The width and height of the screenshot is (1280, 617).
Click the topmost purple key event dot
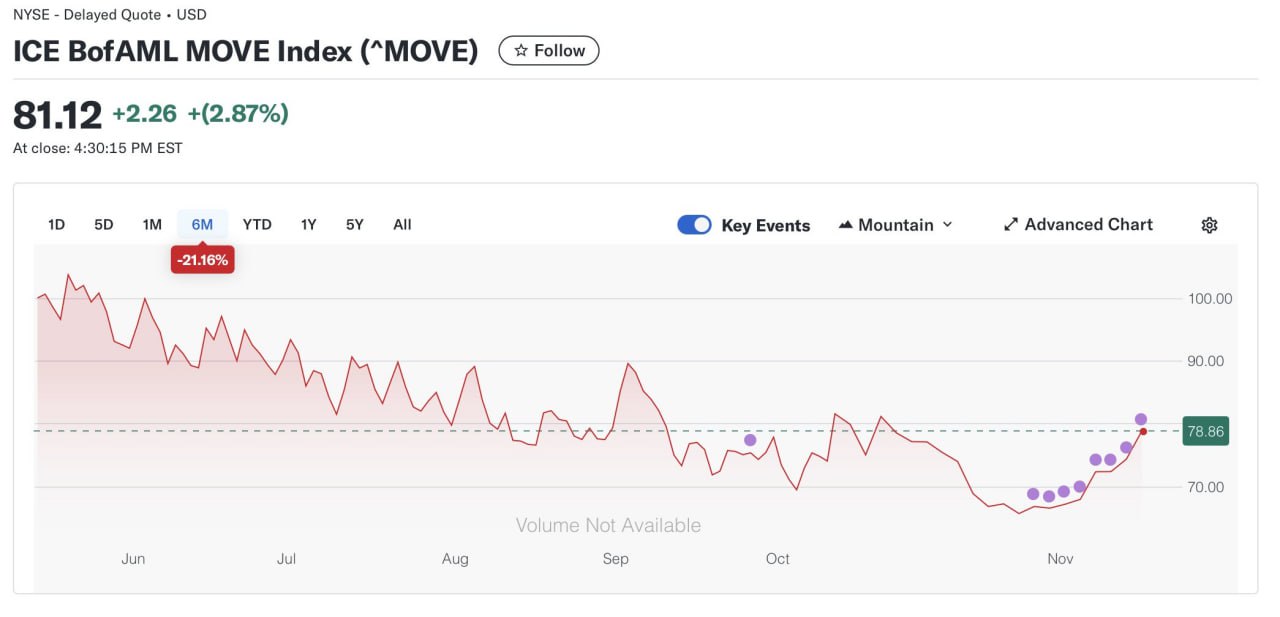pos(1141,419)
